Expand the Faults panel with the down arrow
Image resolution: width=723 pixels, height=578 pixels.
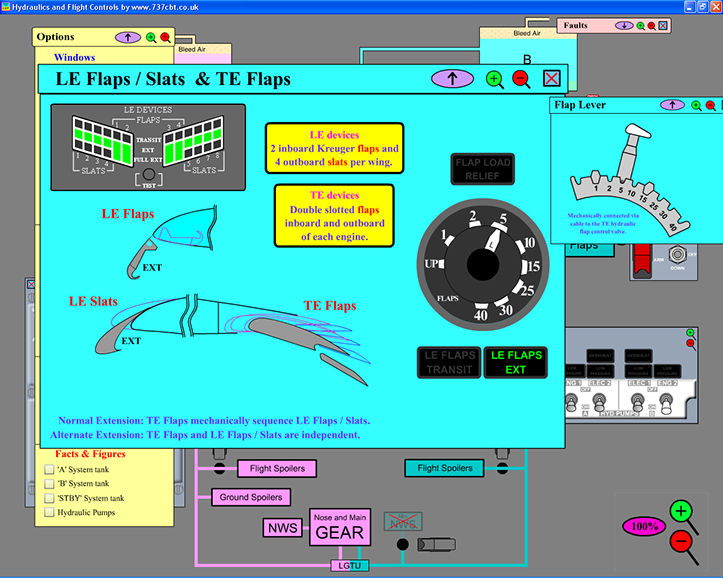point(625,25)
